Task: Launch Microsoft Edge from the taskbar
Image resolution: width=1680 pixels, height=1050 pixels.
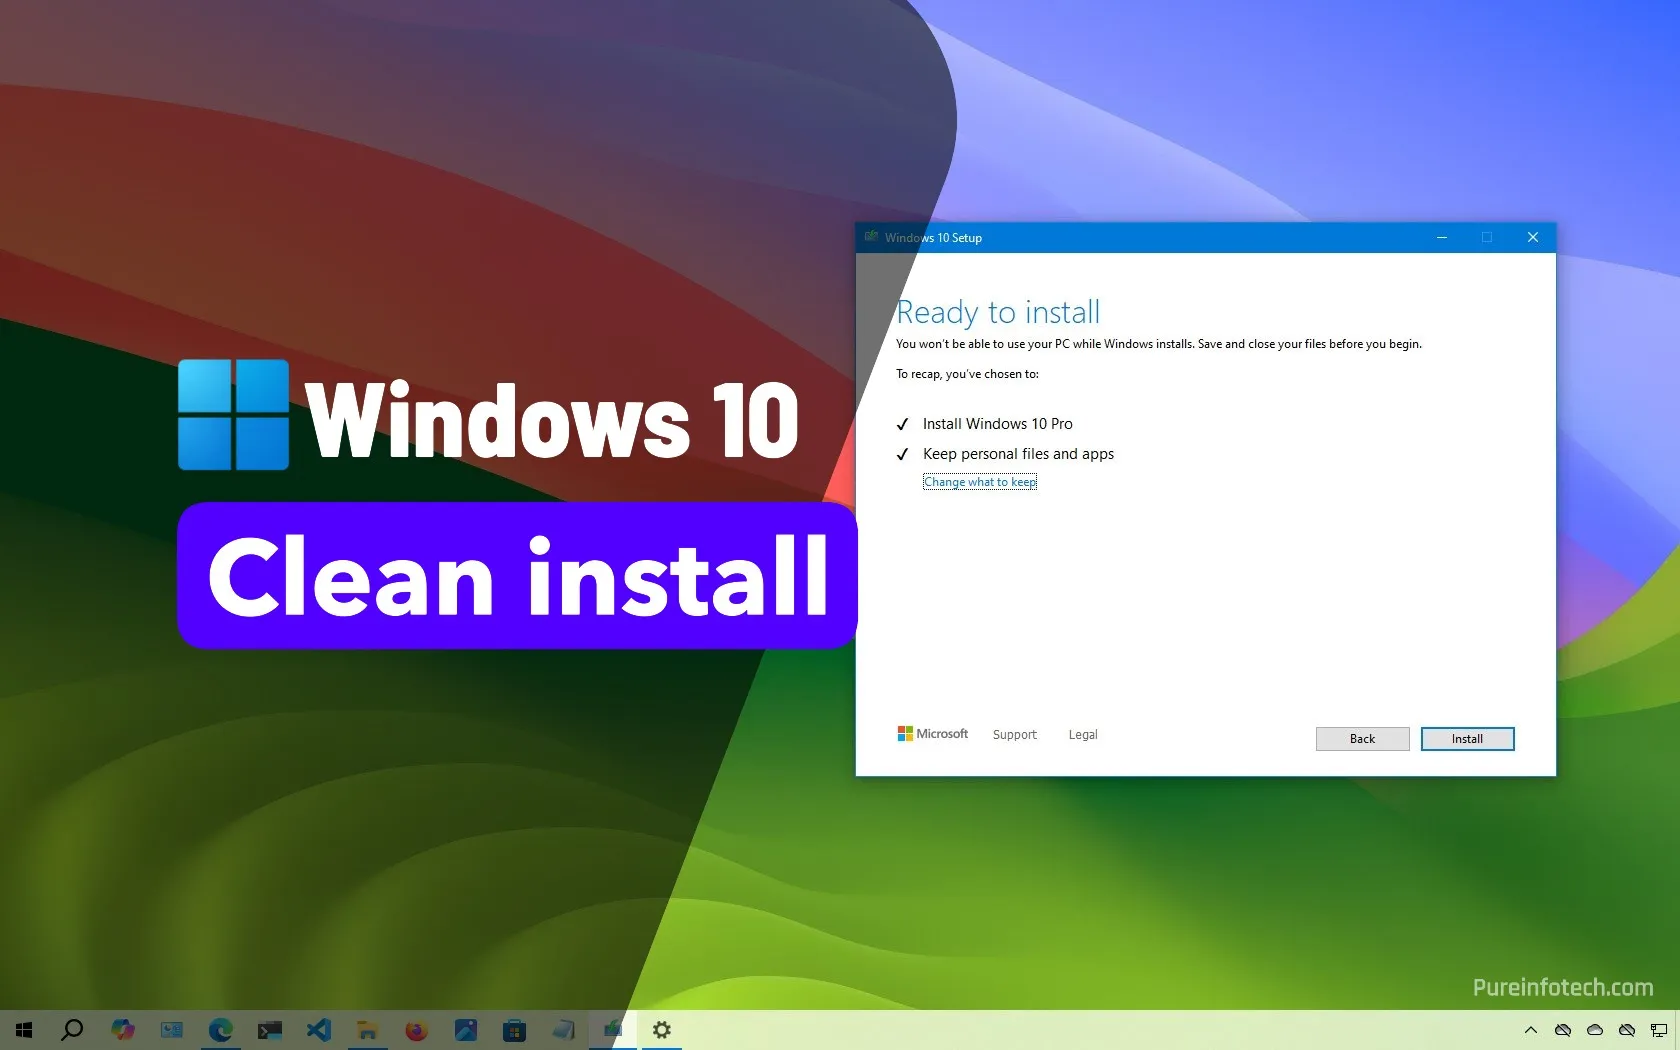Action: 221,1030
